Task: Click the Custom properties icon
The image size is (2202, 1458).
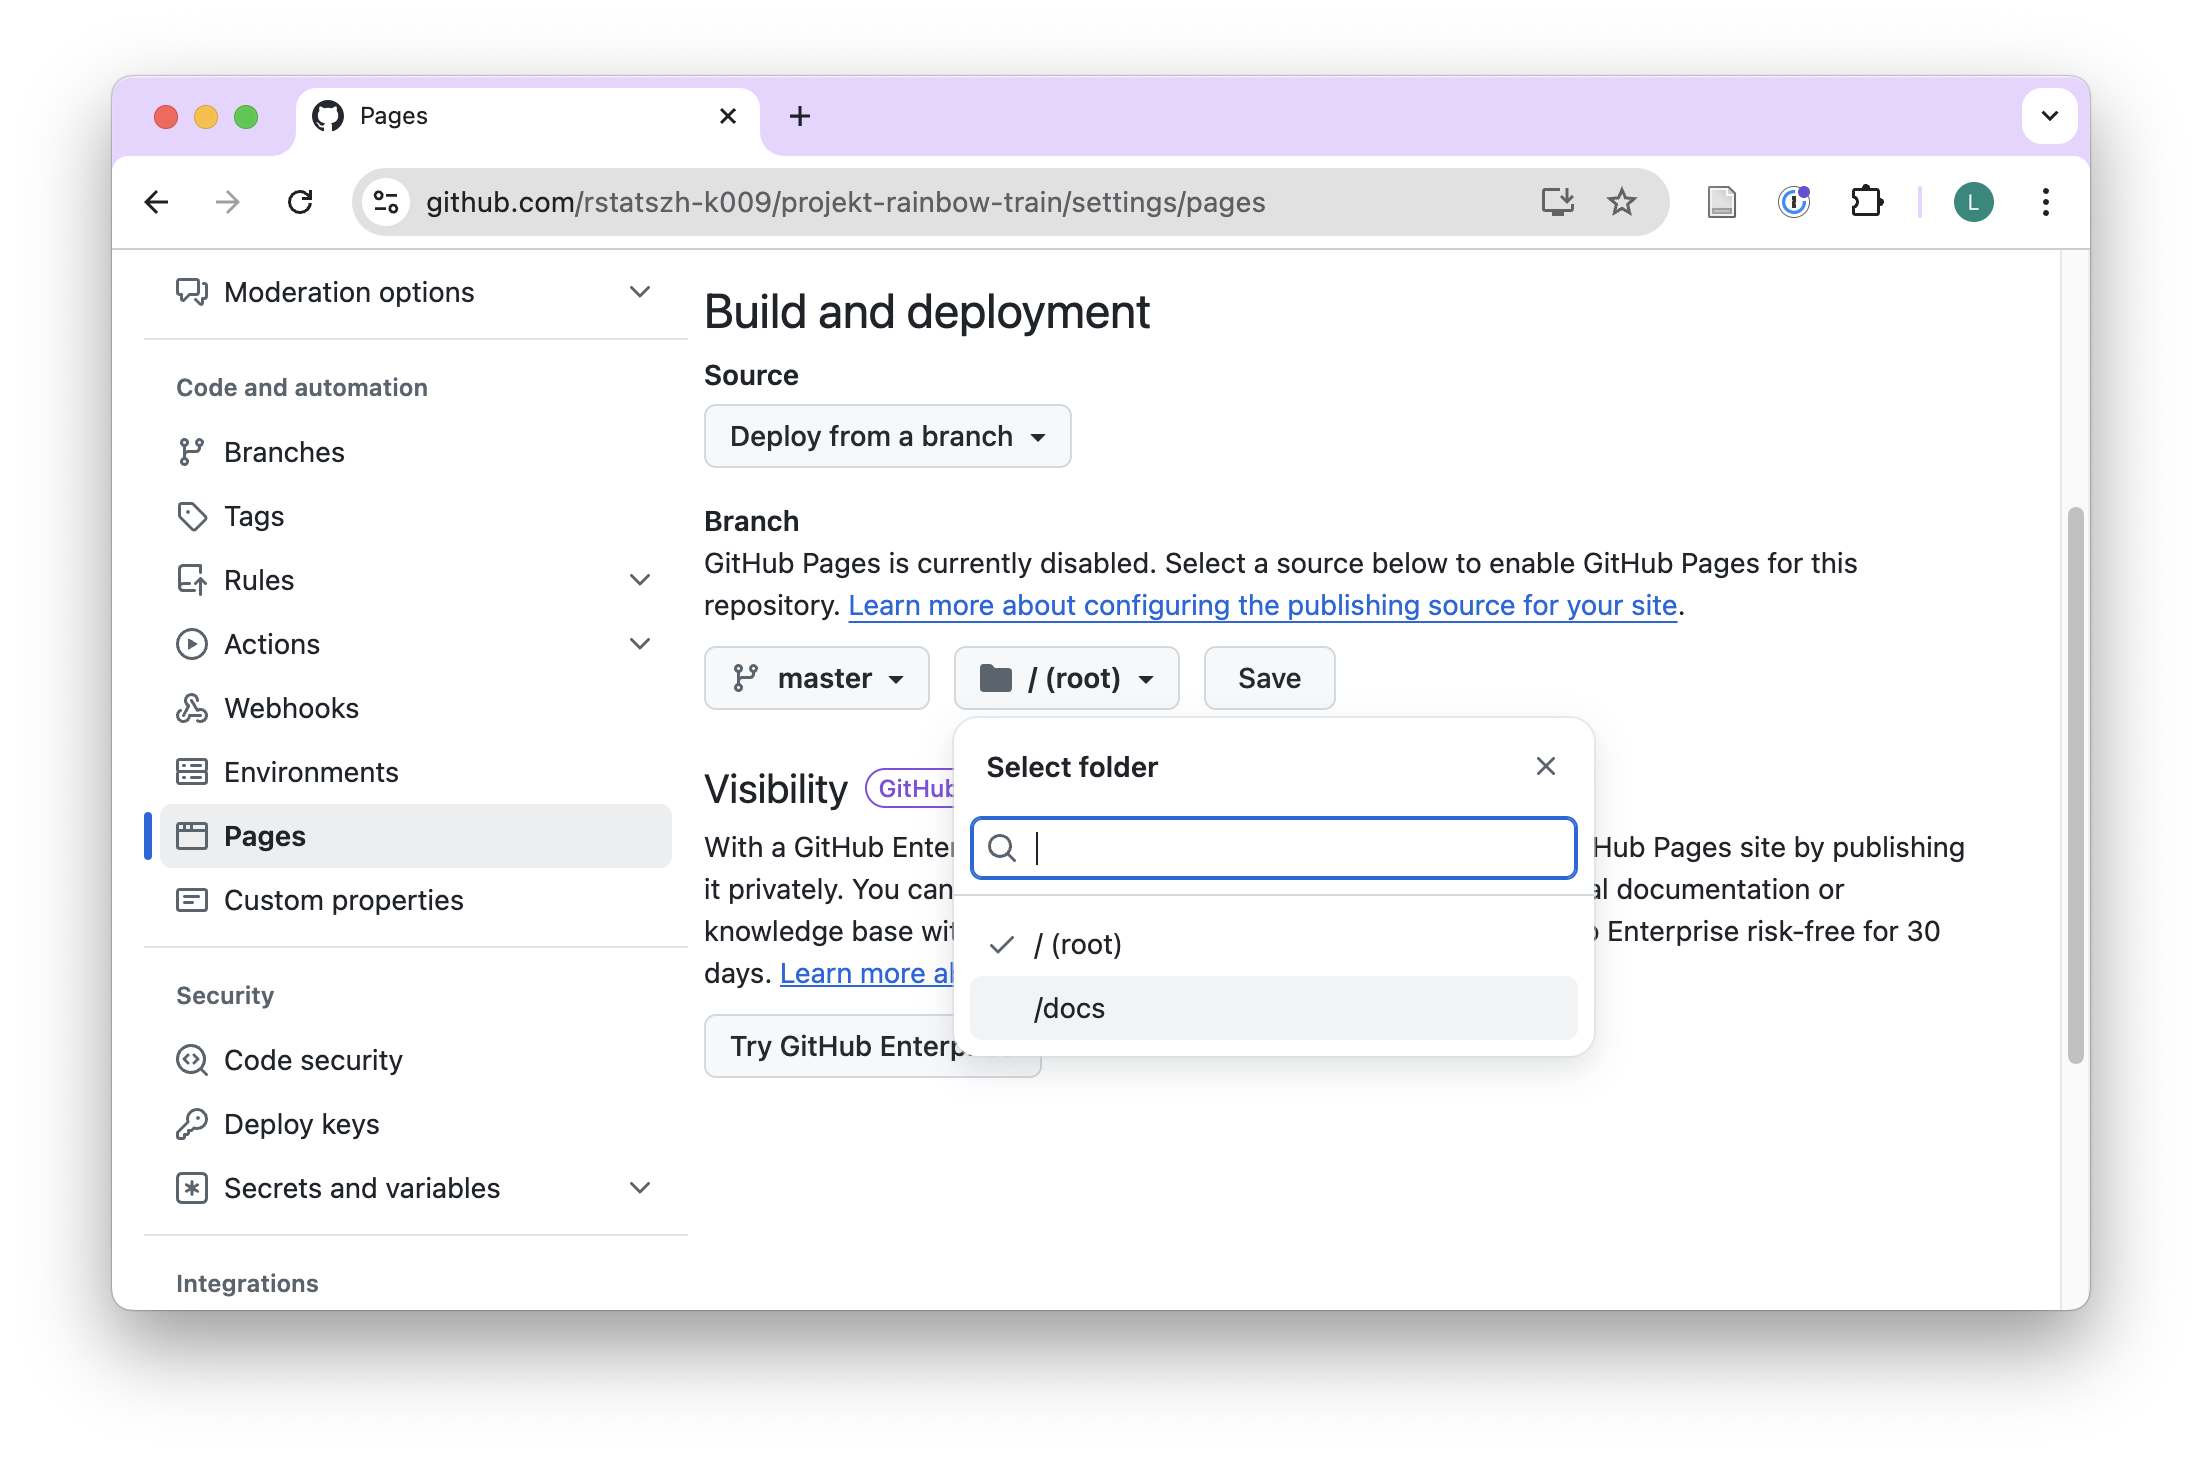Action: [x=192, y=900]
